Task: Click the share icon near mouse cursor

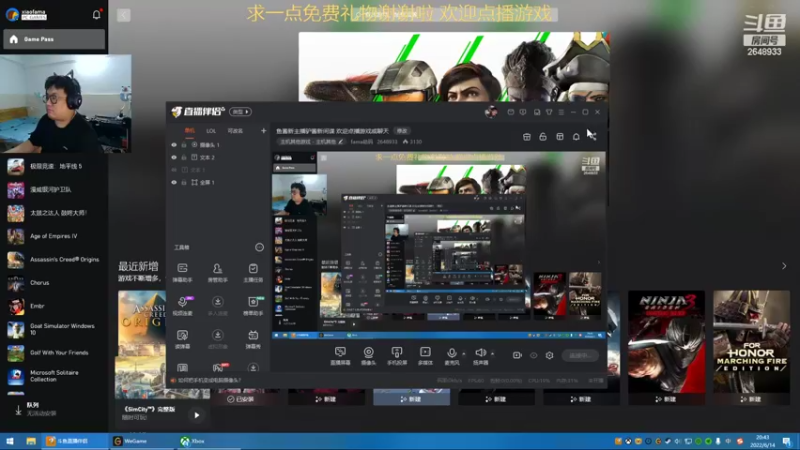Action: pos(592,137)
